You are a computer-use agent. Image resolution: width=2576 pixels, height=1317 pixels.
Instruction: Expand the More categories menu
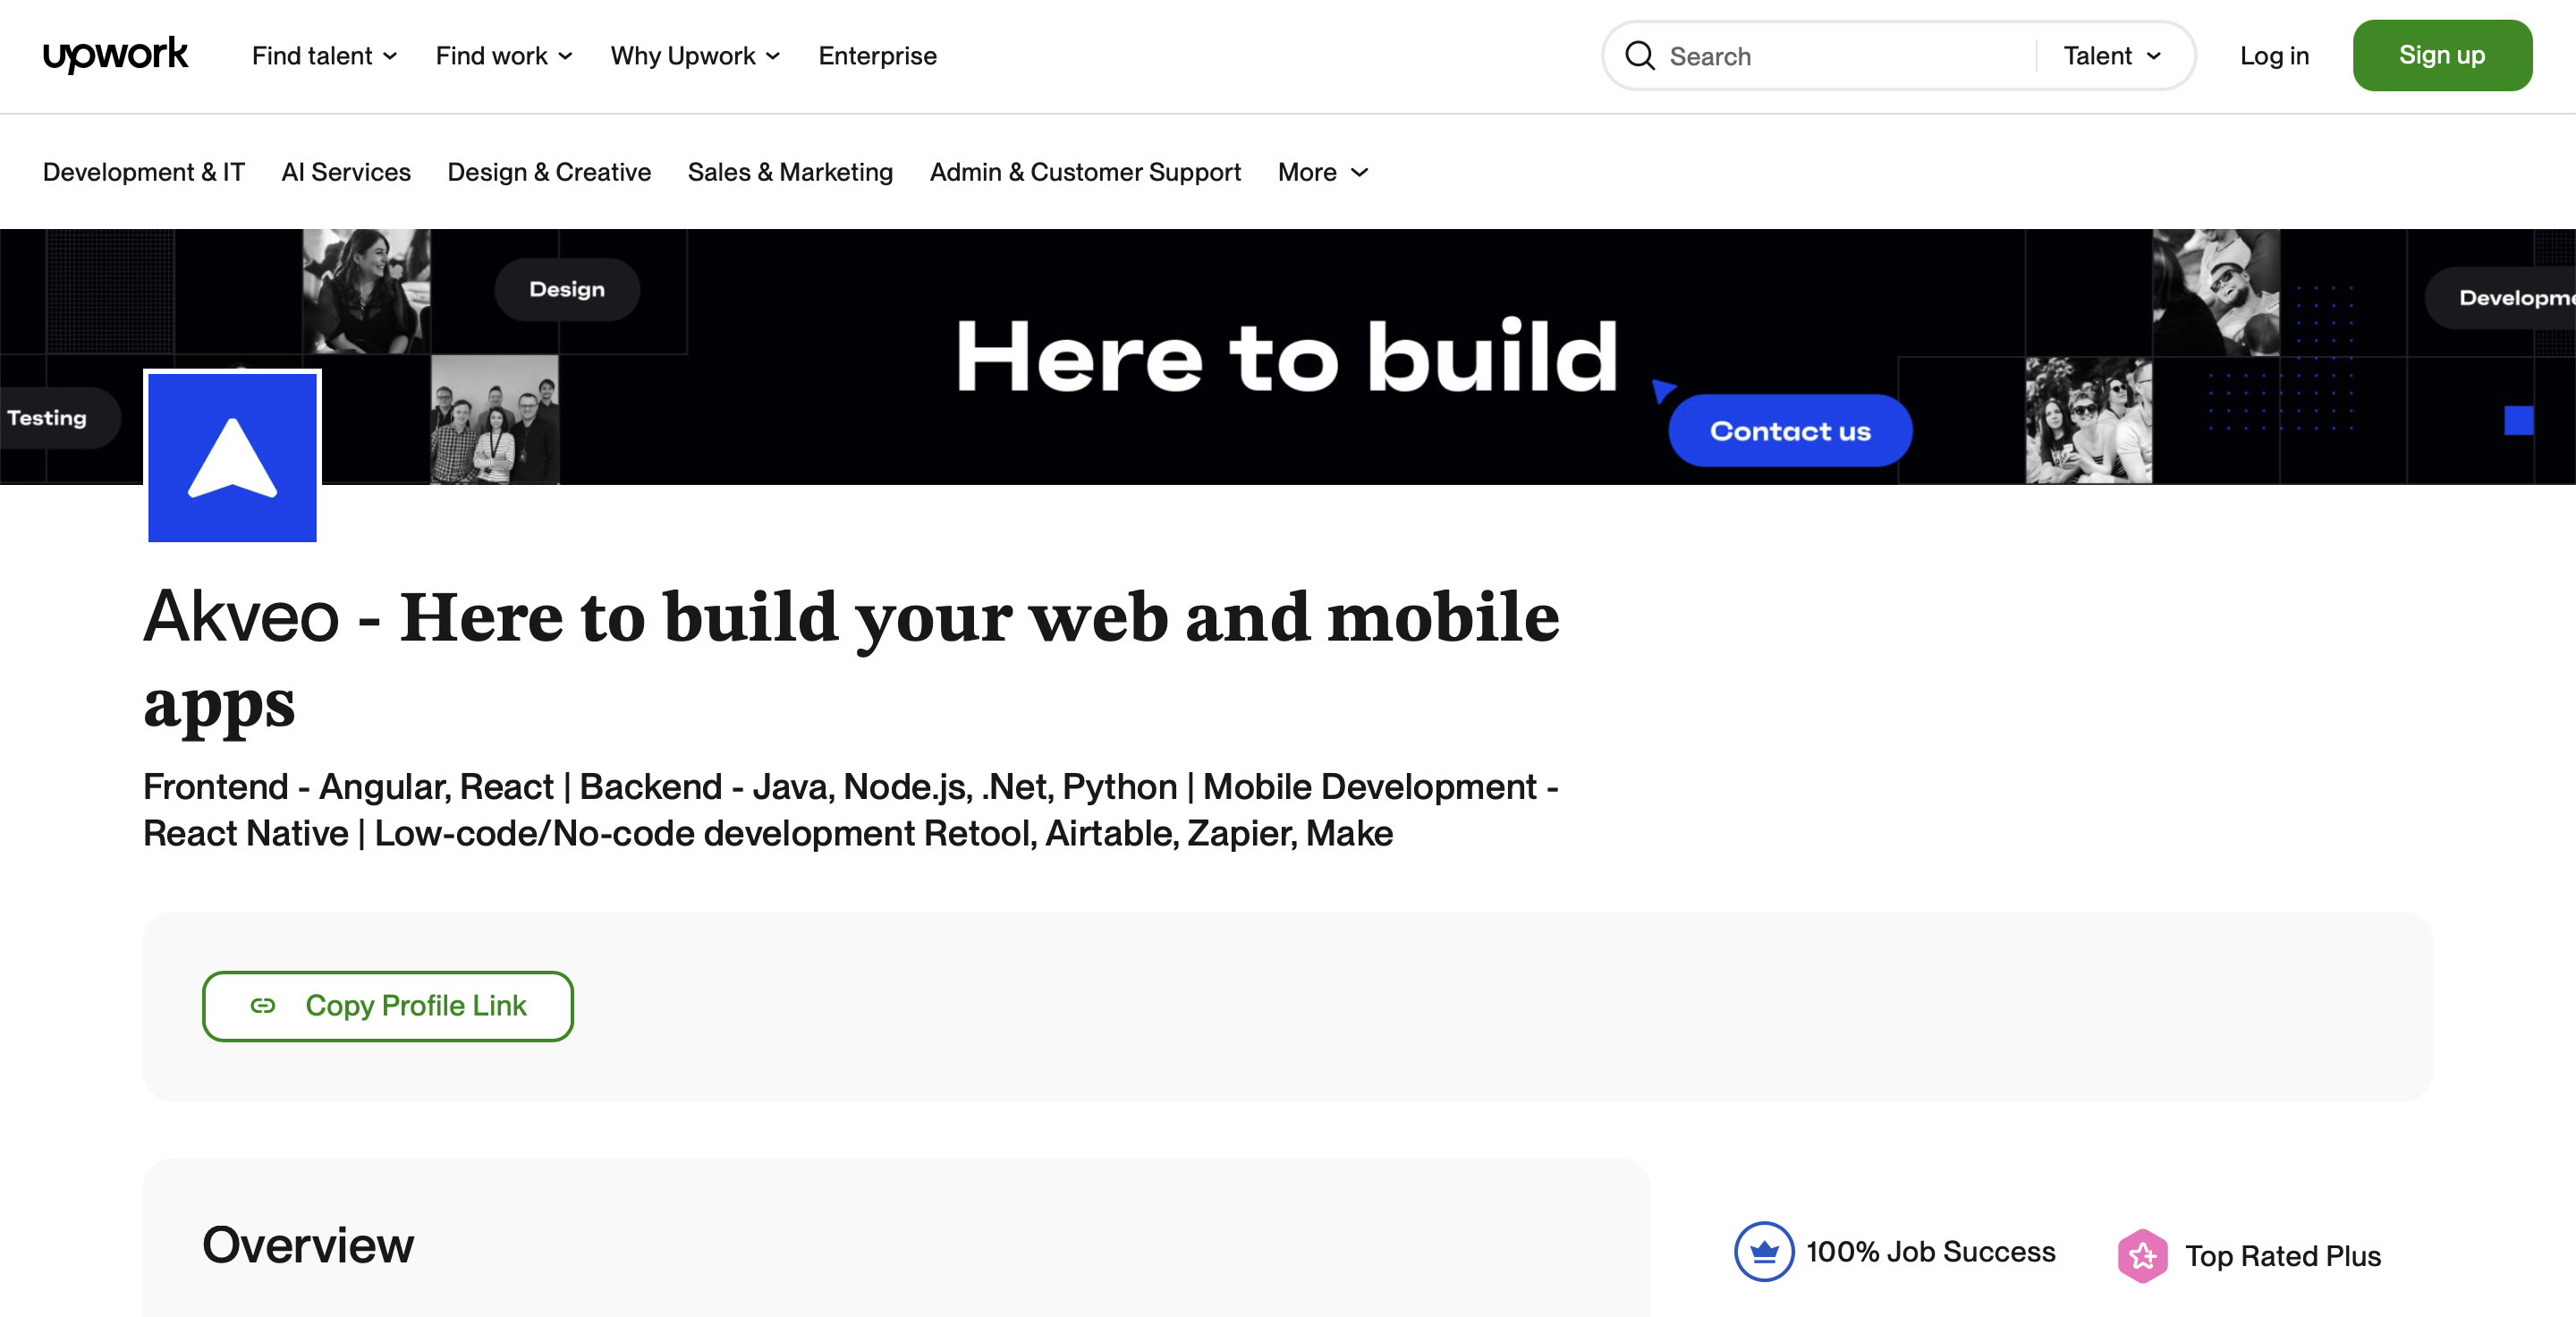pos(1322,172)
